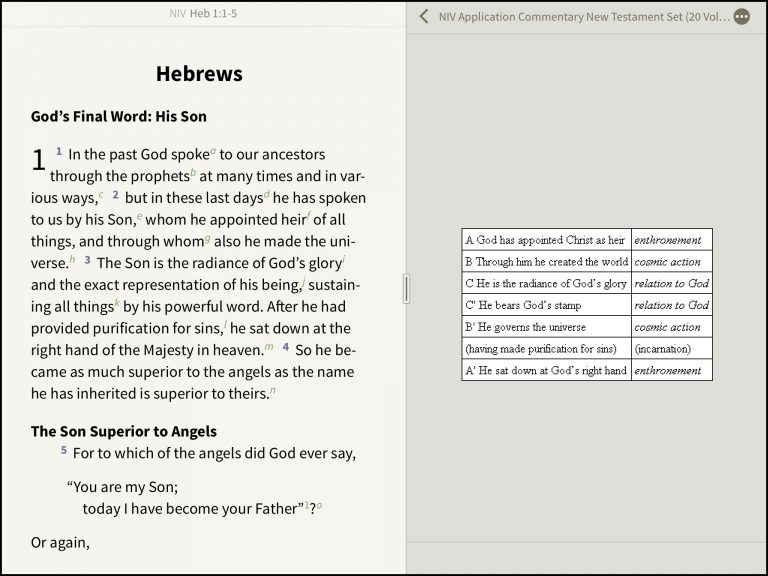Select 'cosmic action' cell in row B
768x576 pixels.
click(x=672, y=262)
